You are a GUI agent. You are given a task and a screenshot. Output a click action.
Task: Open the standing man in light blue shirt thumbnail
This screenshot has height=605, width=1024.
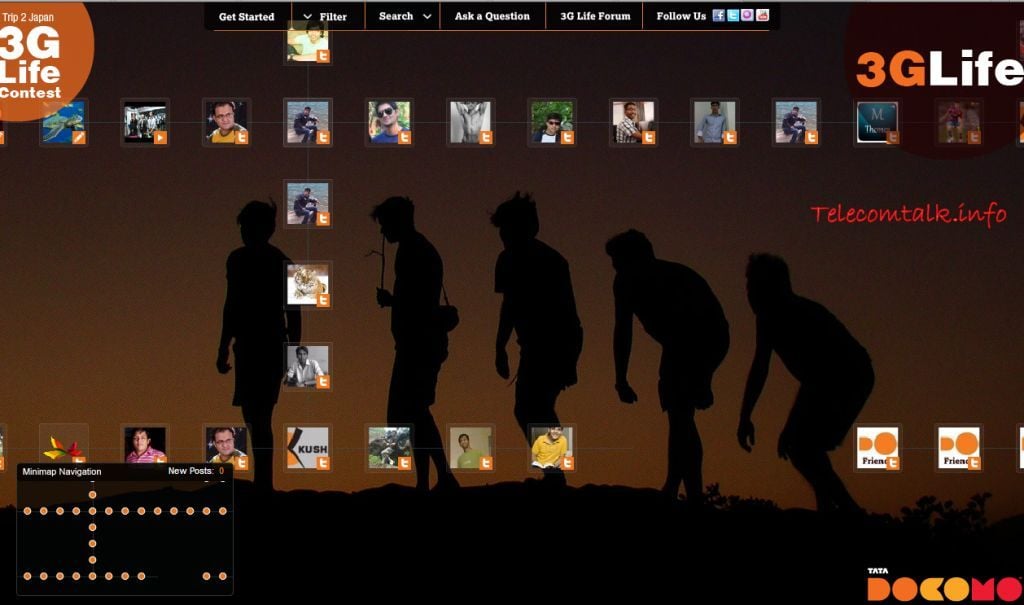(714, 122)
